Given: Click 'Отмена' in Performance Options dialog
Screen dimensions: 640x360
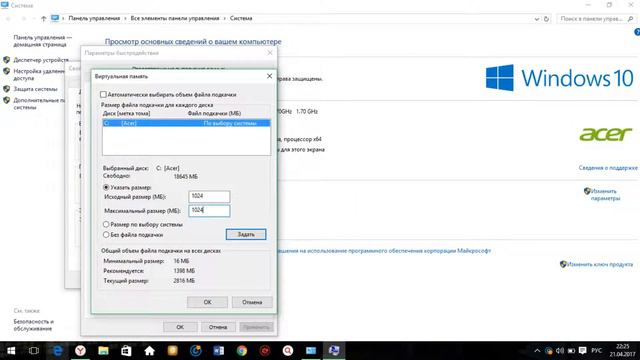Looking at the screenshot, I should (218, 327).
